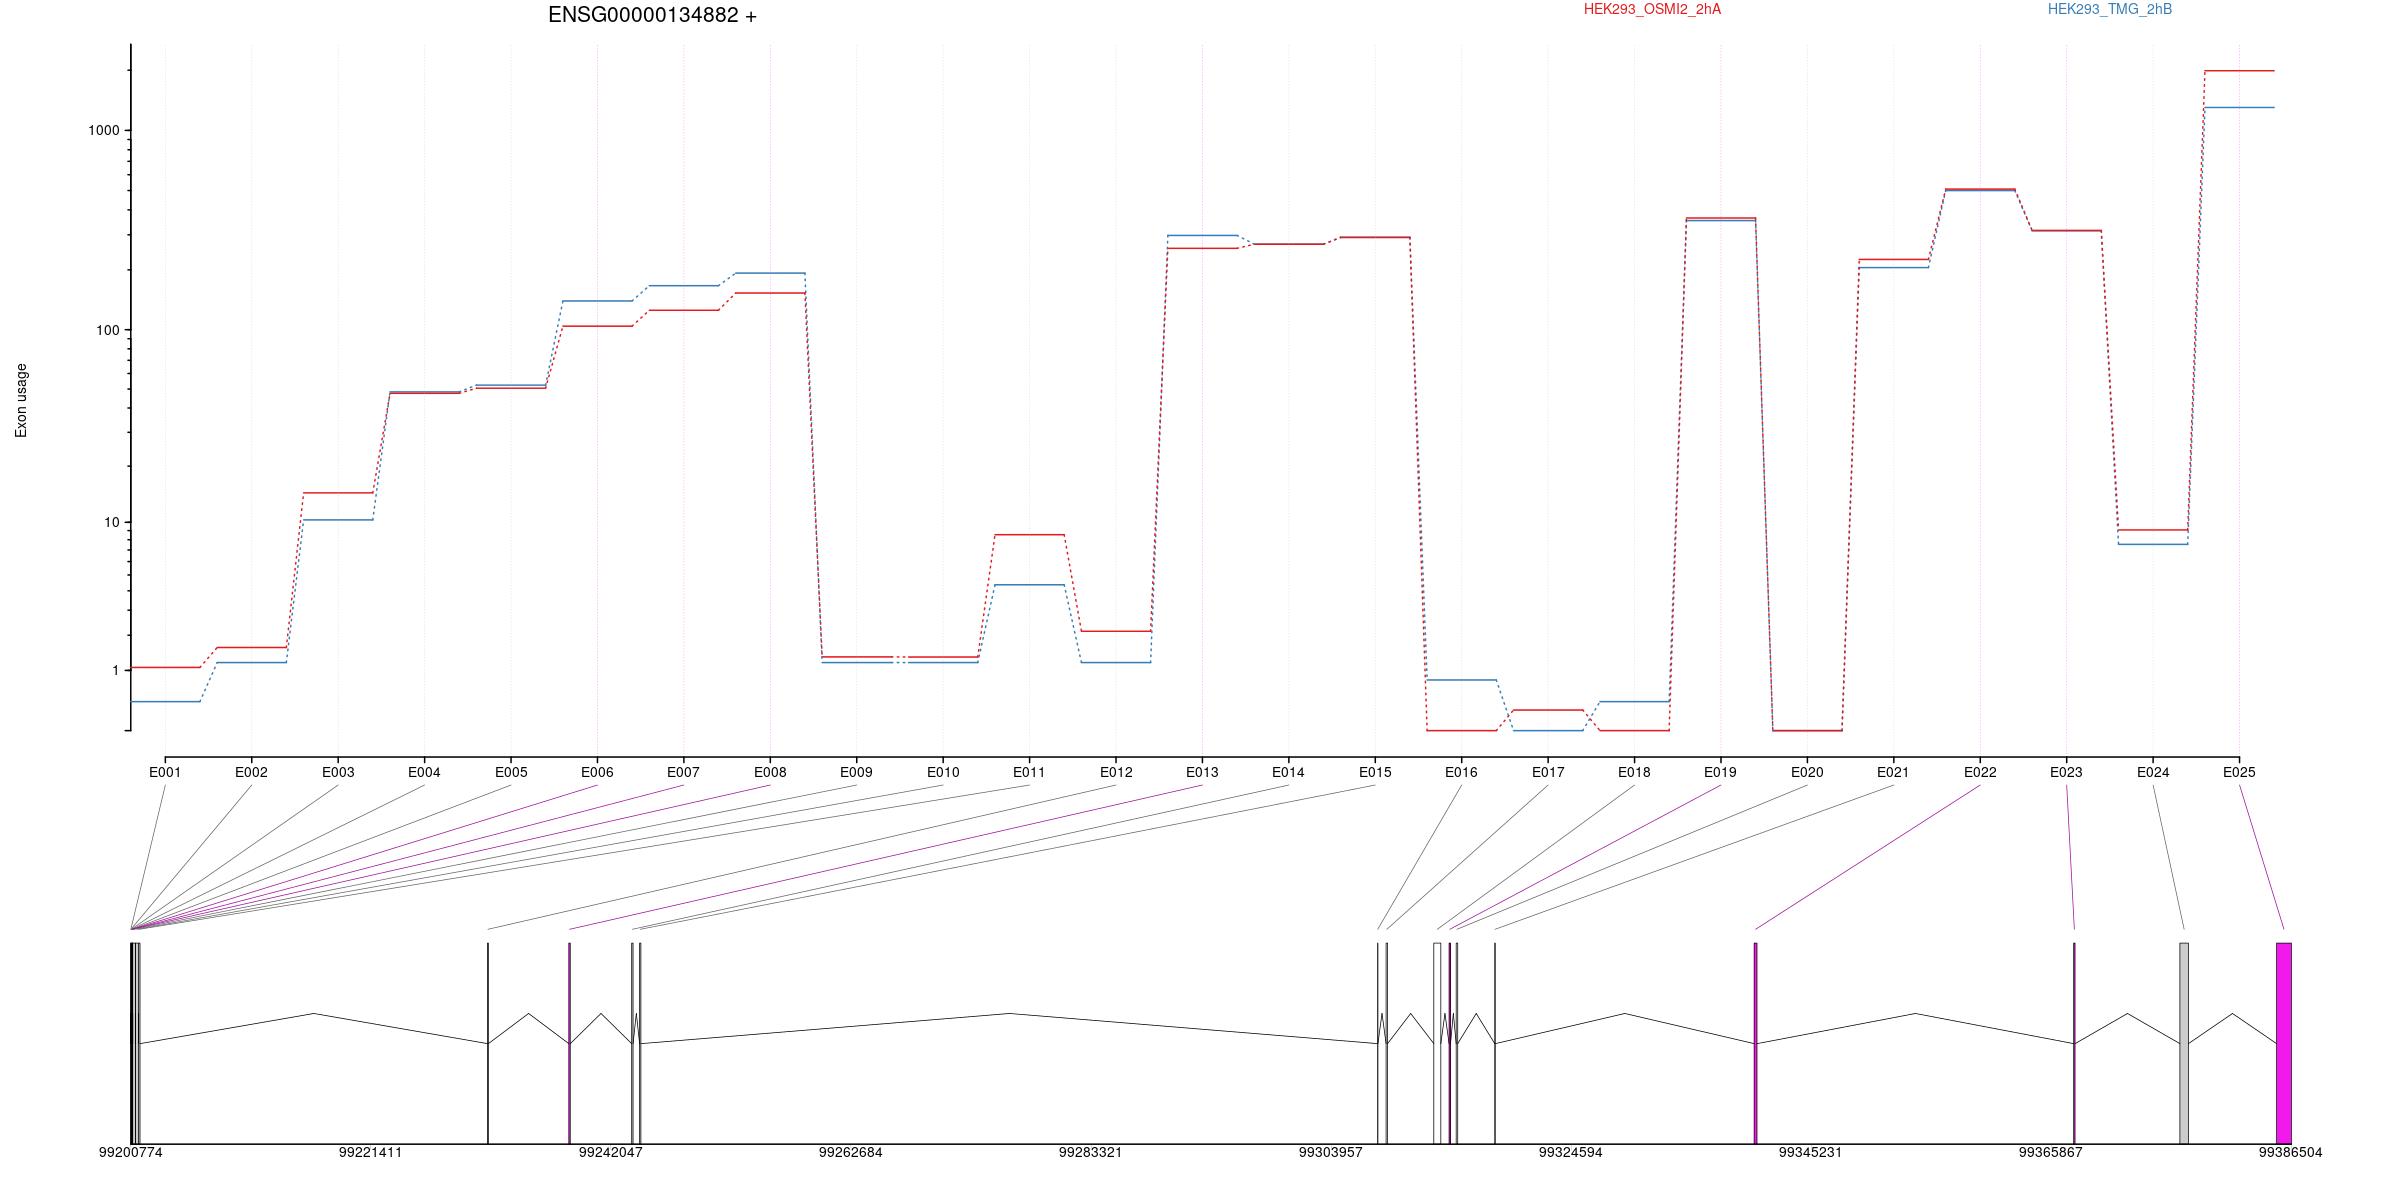Viewport: 2400px width, 1200px height.
Task: Click exon label E018
Action: coord(1634,772)
